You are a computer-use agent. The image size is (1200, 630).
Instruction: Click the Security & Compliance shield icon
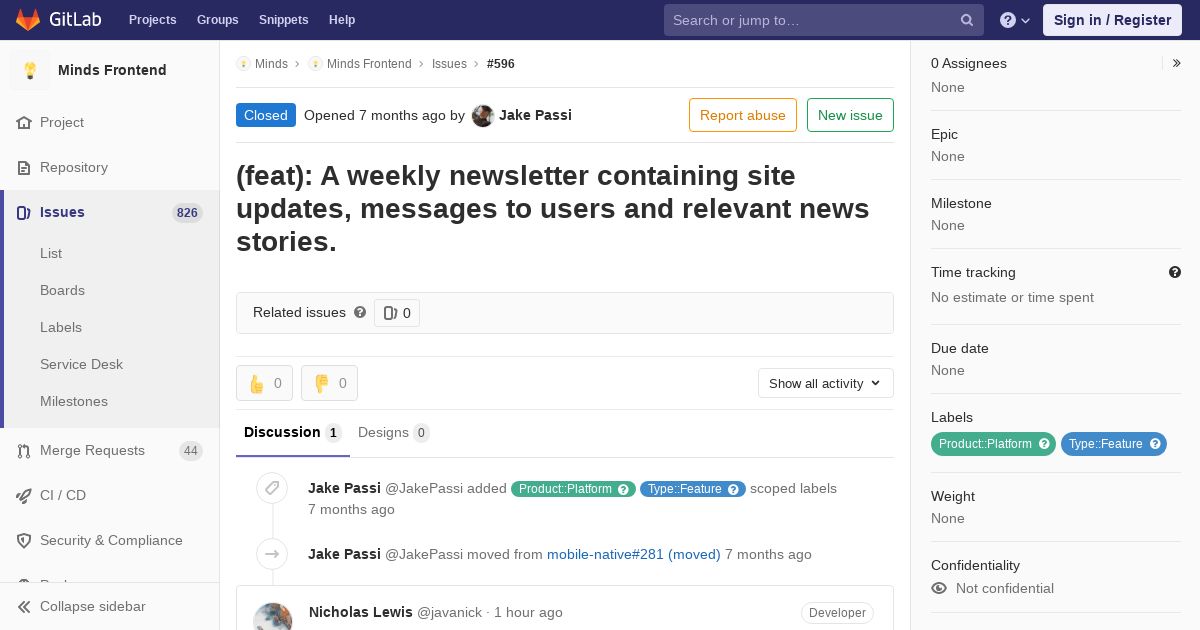click(24, 540)
